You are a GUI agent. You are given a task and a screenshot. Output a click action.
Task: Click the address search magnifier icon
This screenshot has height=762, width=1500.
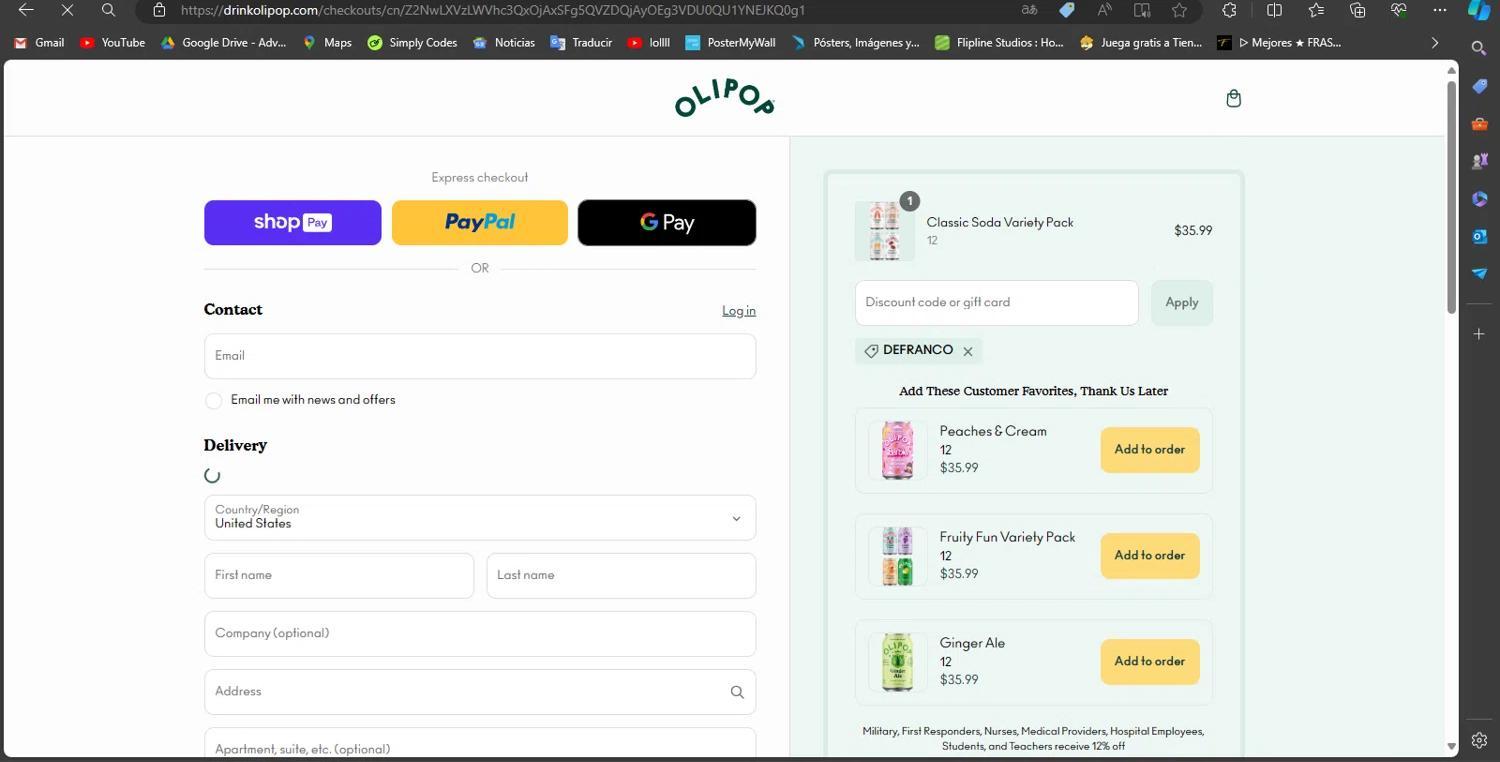pos(737,692)
